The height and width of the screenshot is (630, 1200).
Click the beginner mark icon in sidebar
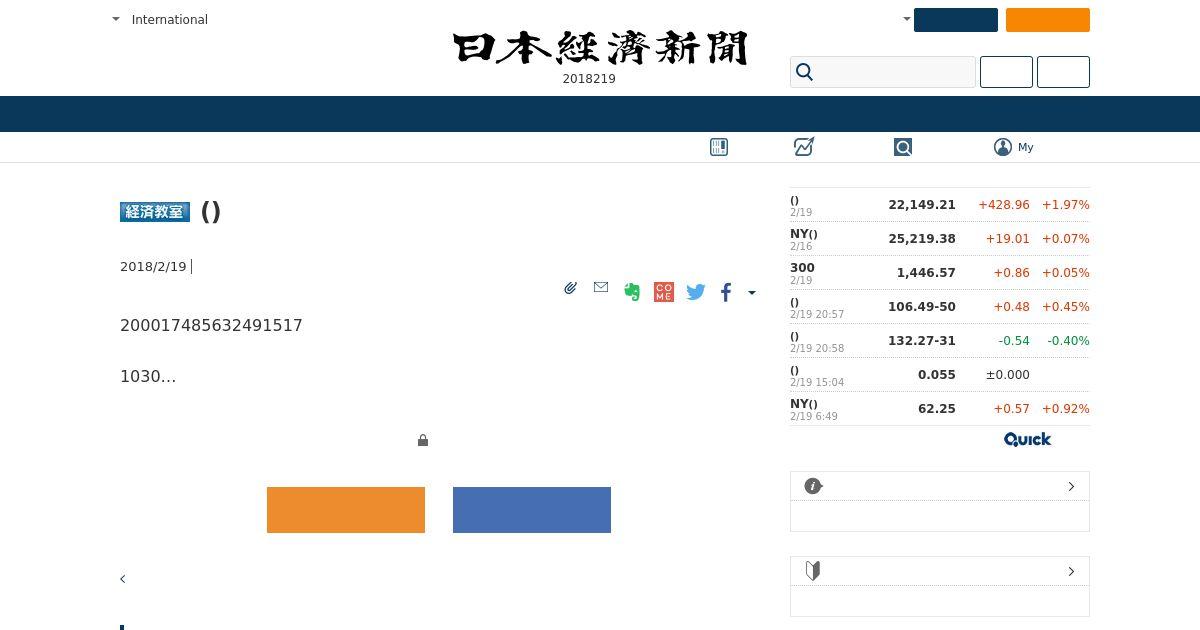tap(813, 571)
